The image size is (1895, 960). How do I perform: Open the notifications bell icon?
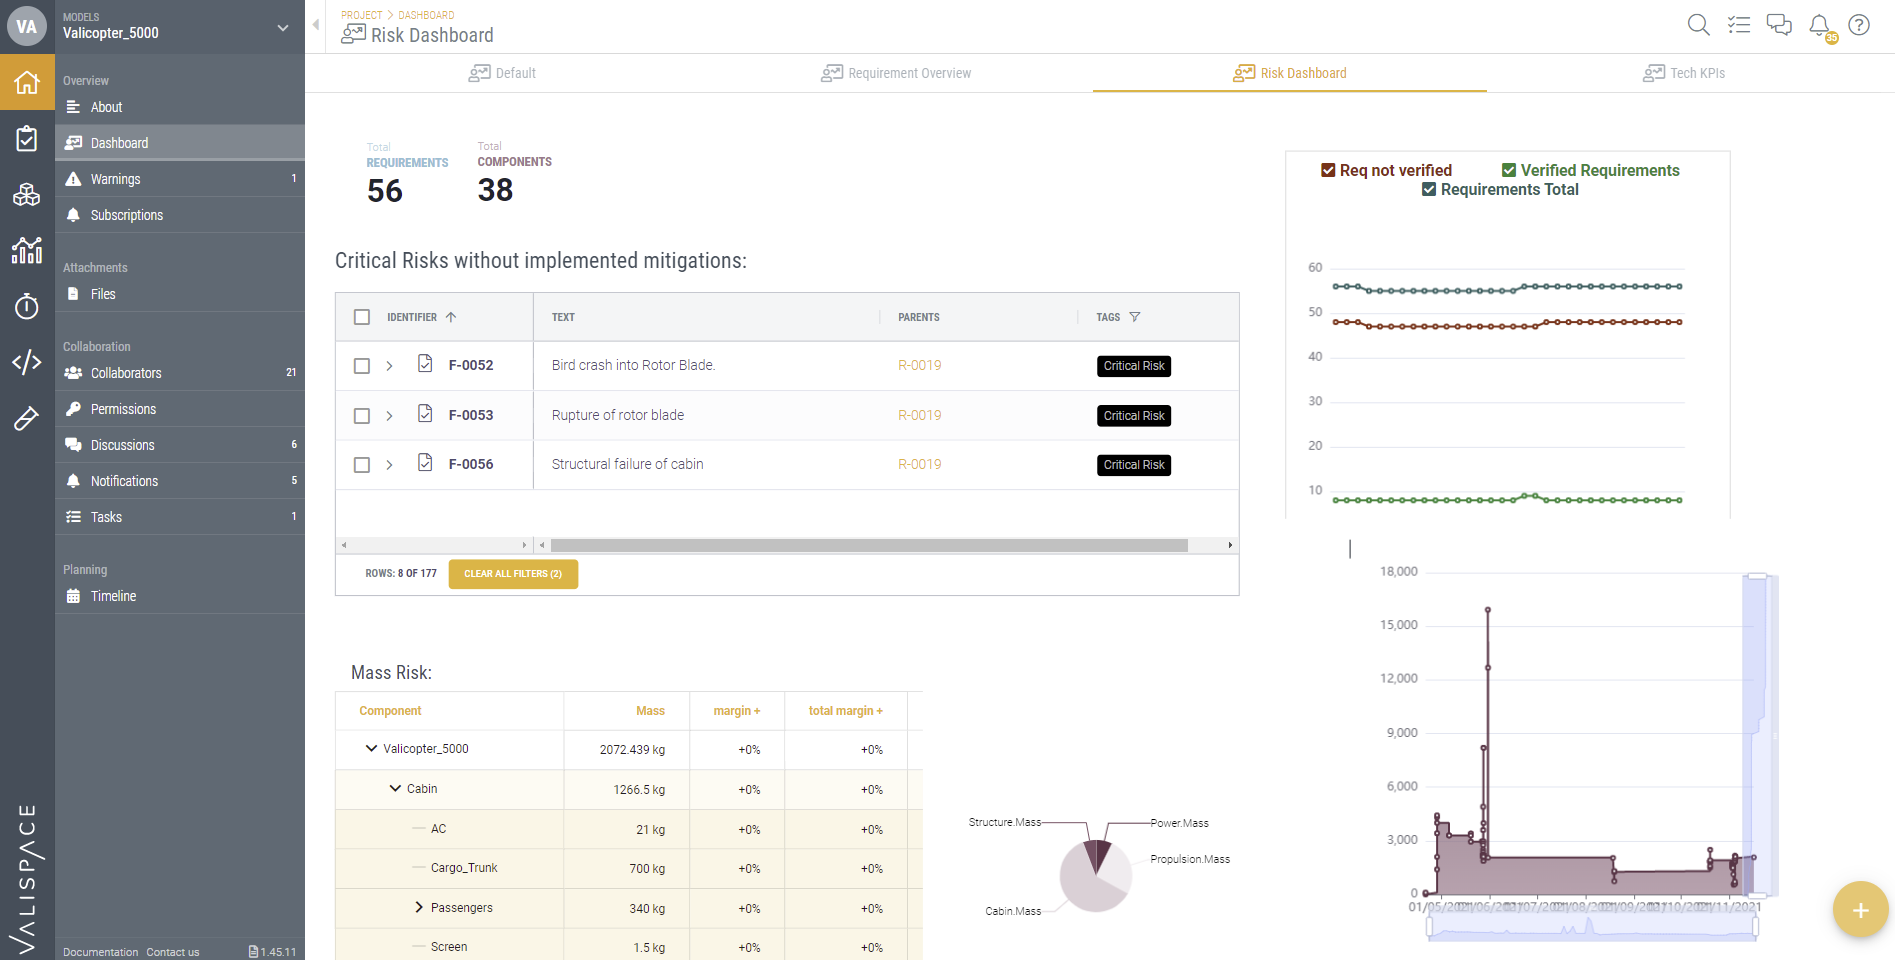pos(1819,25)
